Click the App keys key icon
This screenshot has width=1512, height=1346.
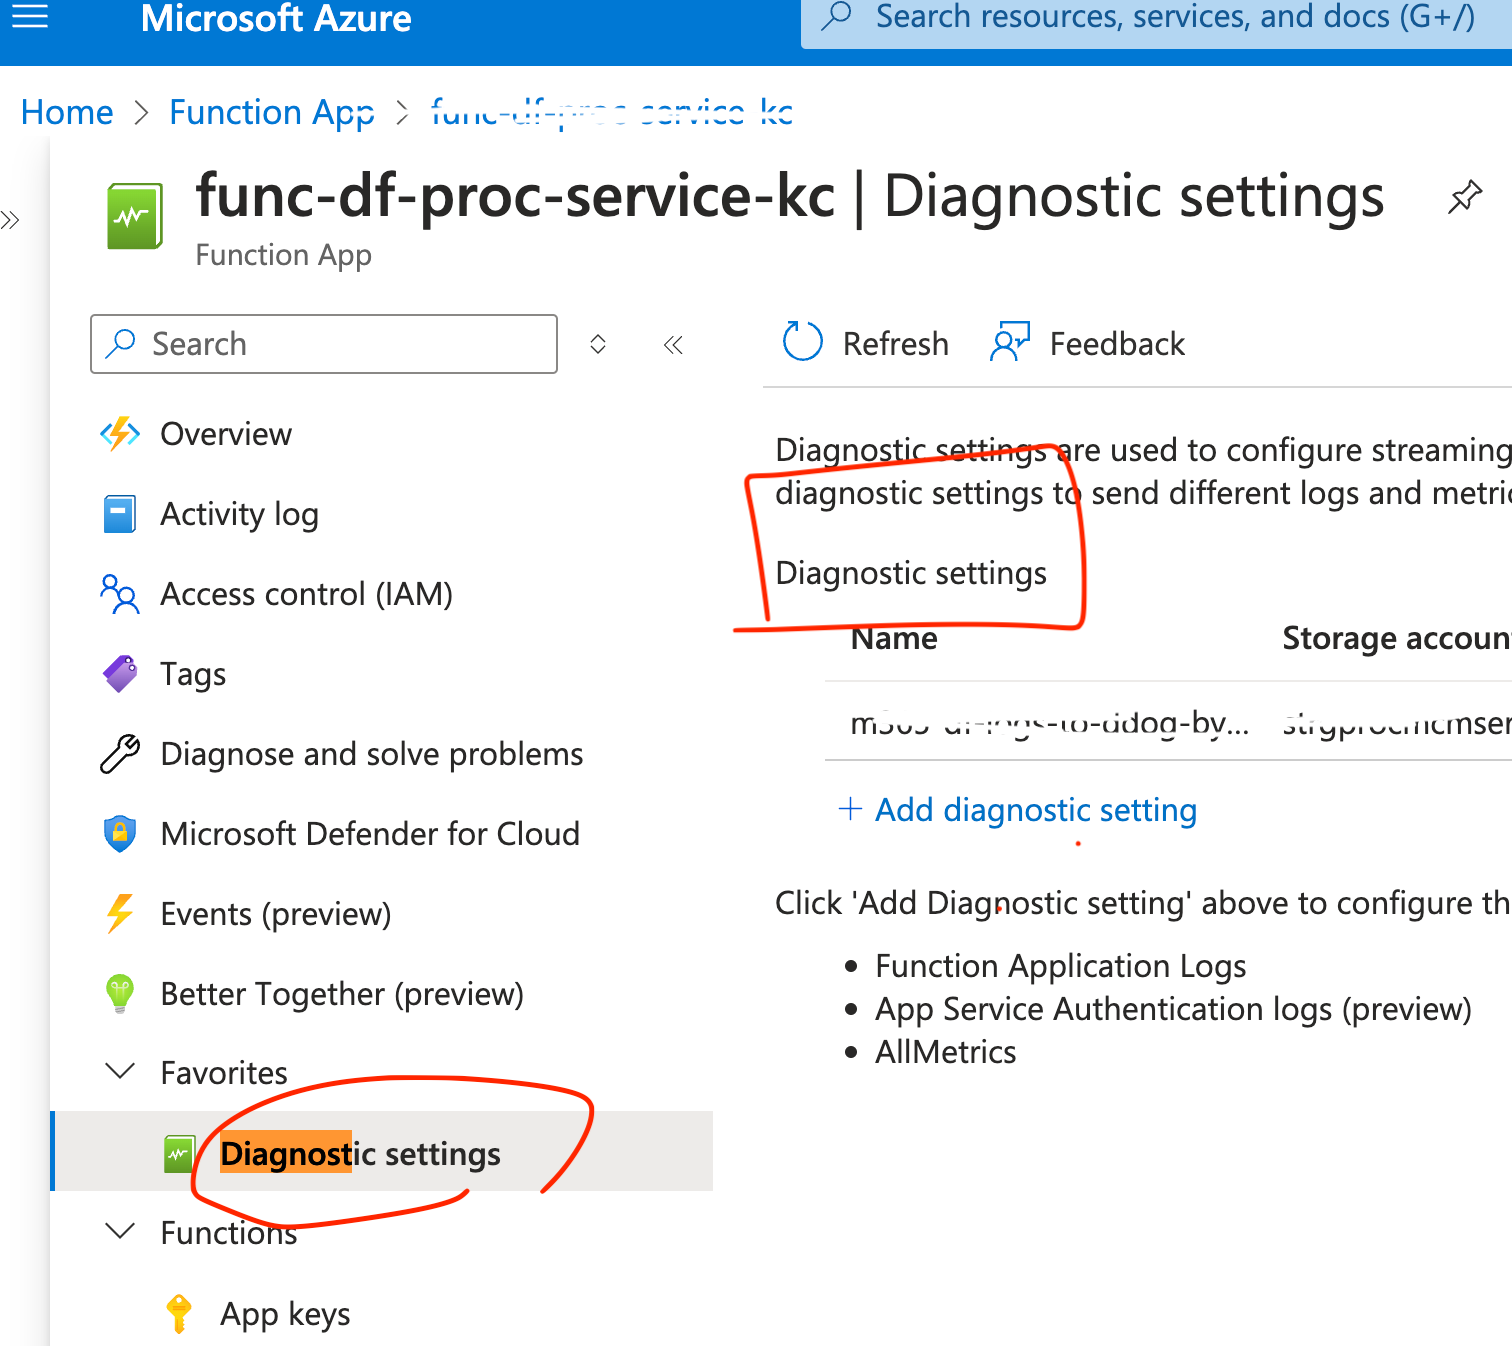pyautogui.click(x=179, y=1314)
